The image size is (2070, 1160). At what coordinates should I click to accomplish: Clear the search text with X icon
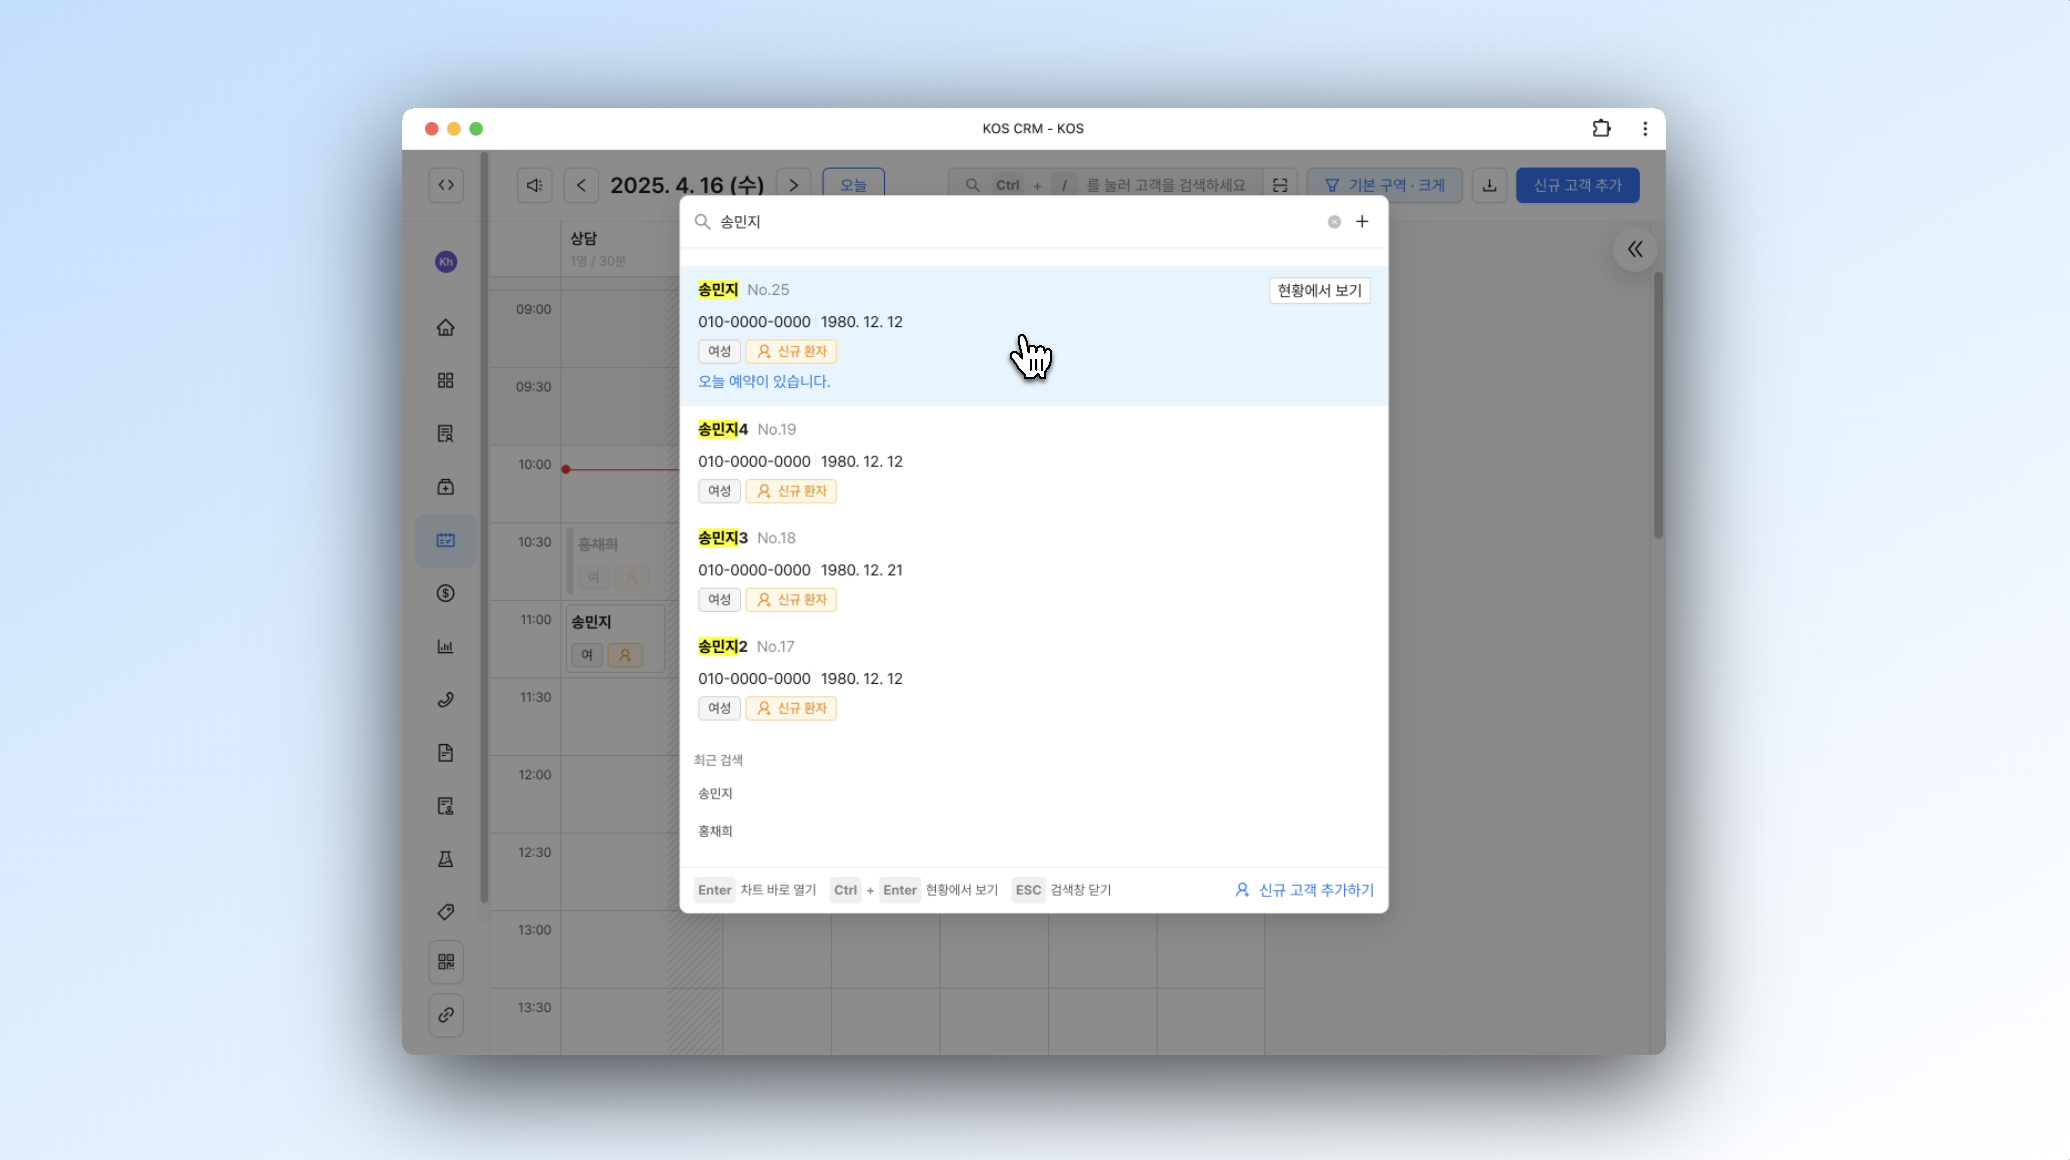click(1334, 222)
